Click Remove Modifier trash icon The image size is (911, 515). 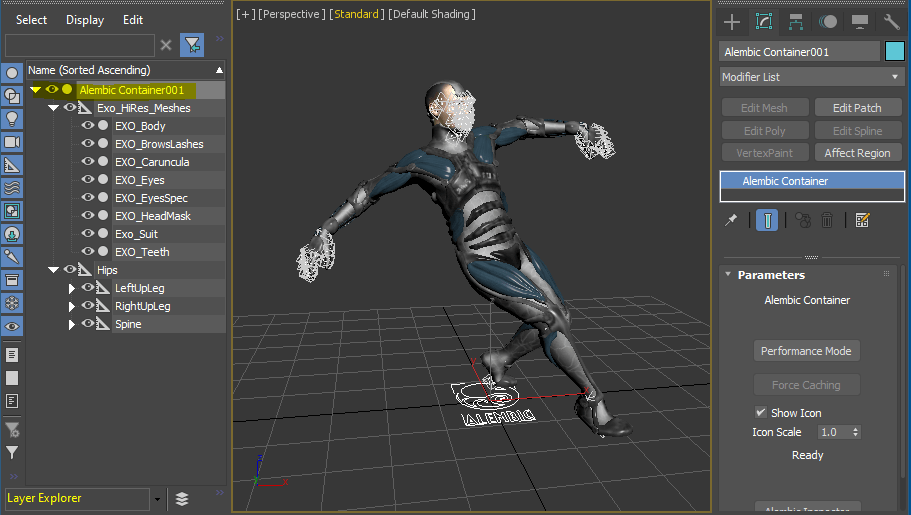click(827, 220)
